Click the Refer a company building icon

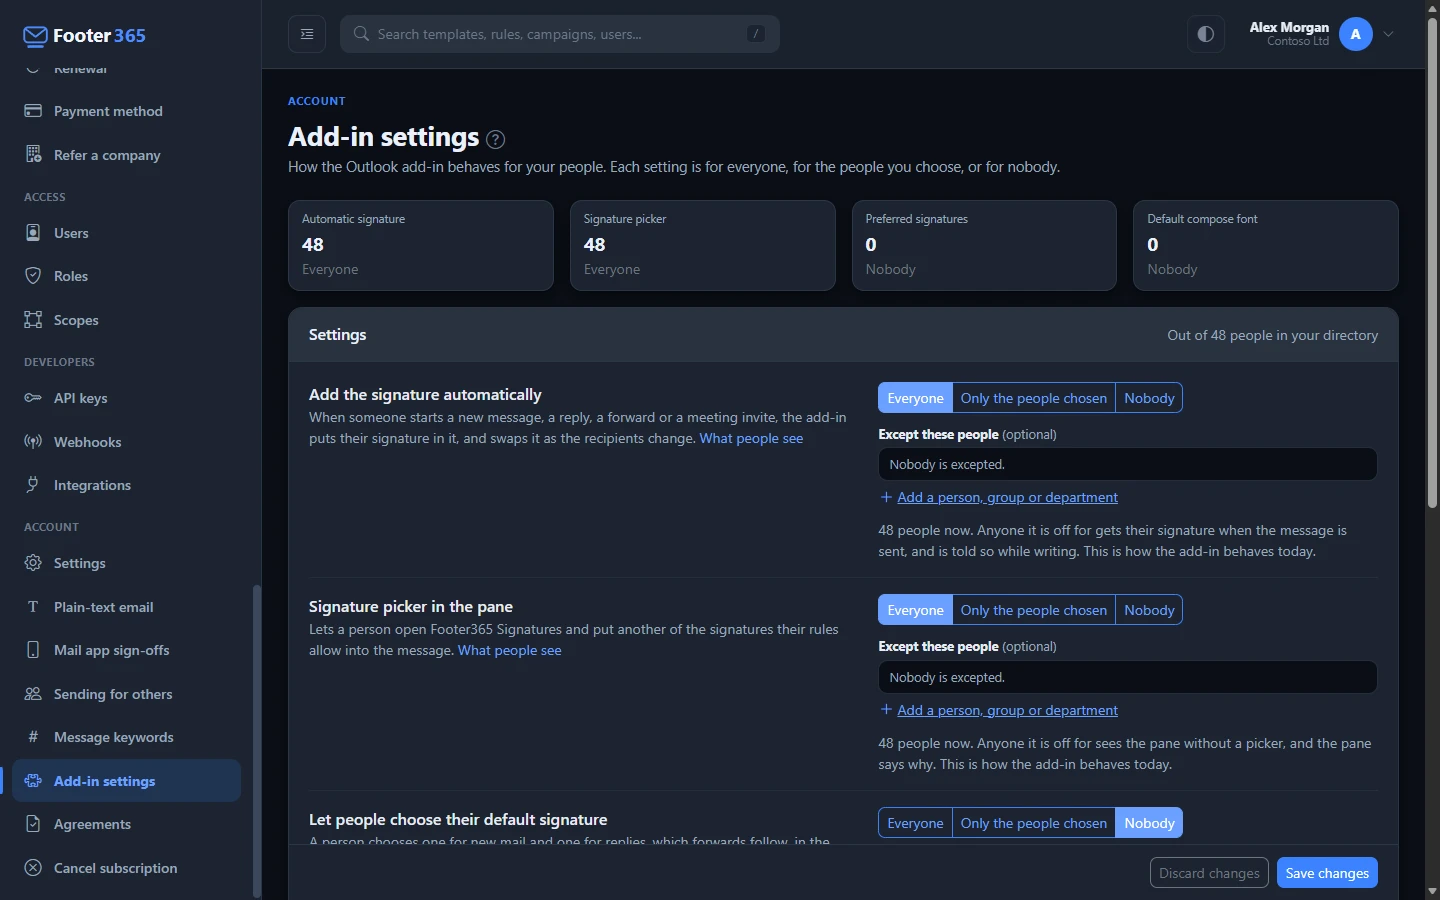point(33,155)
